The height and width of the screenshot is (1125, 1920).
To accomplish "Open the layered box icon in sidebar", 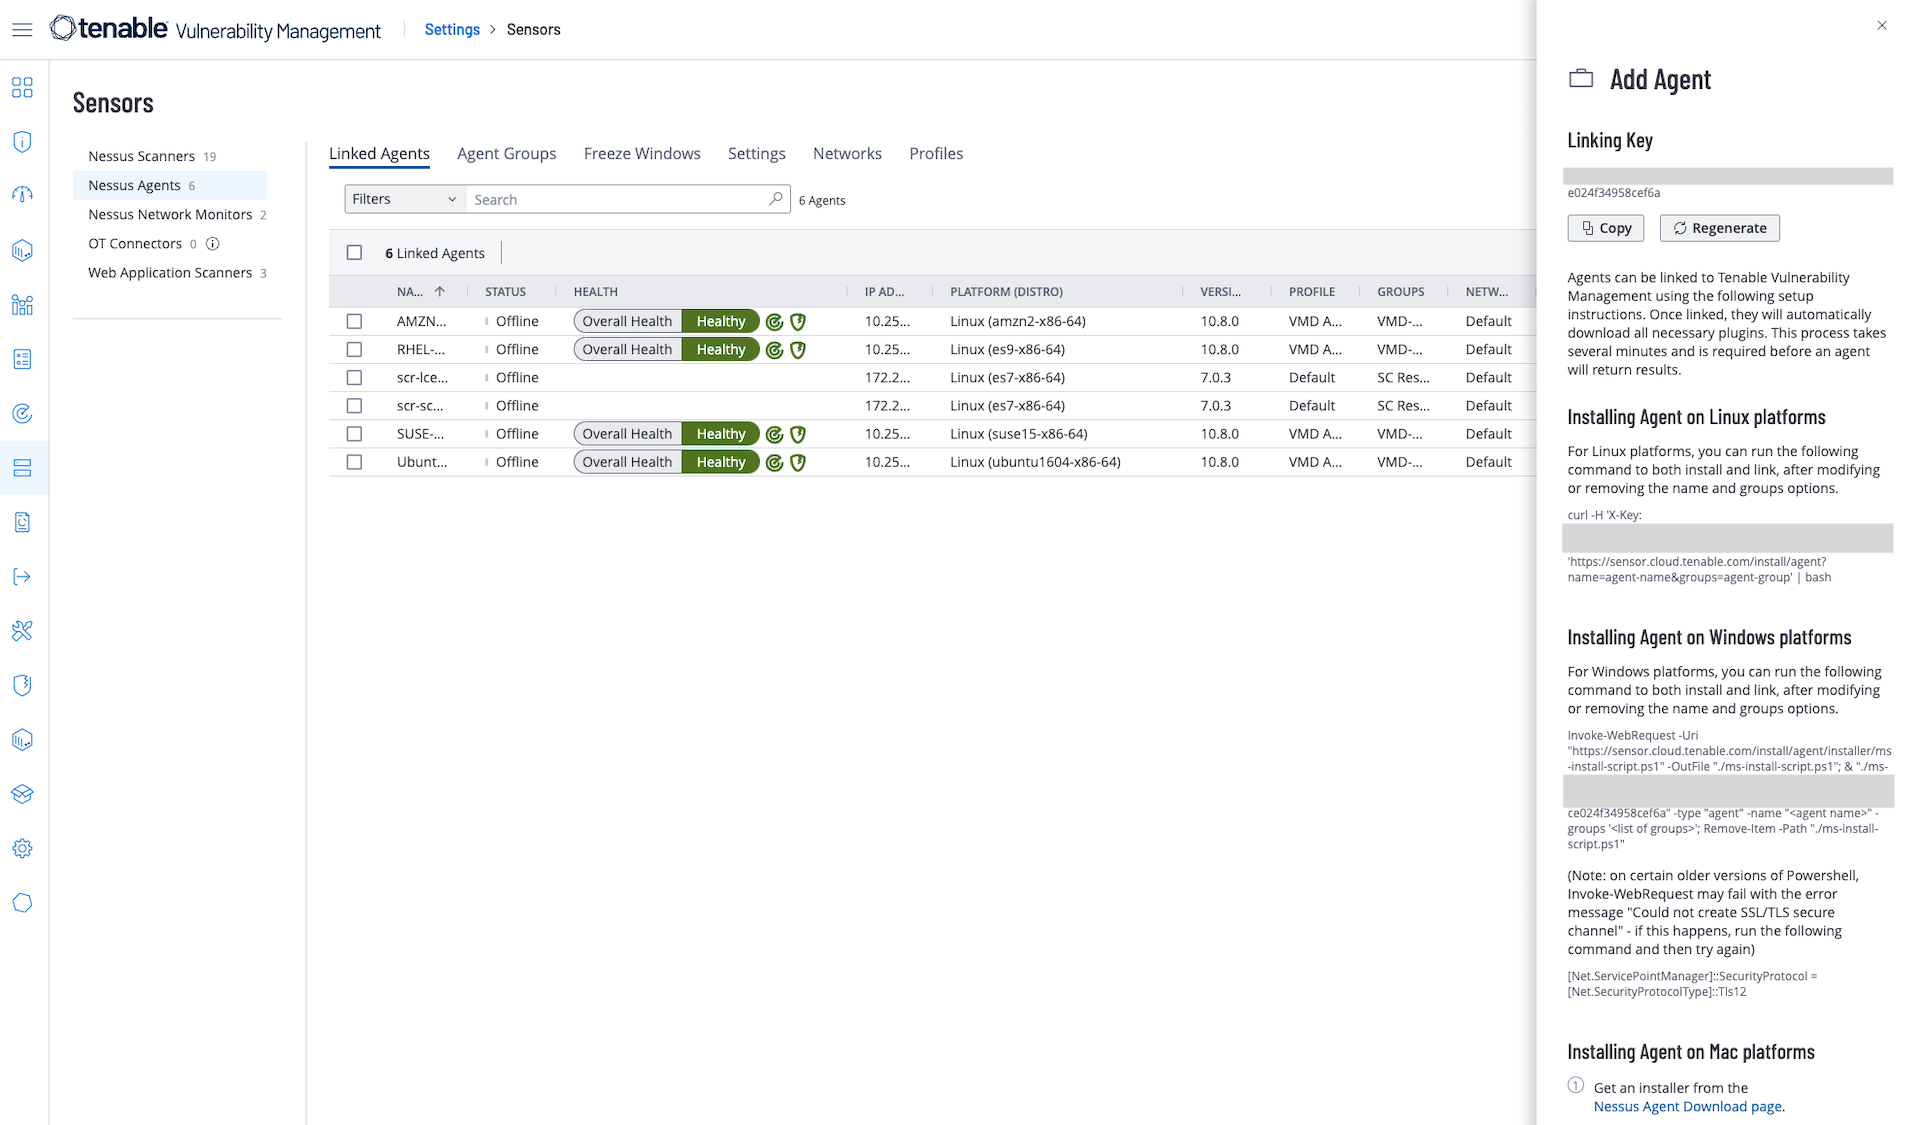I will pos(22,794).
